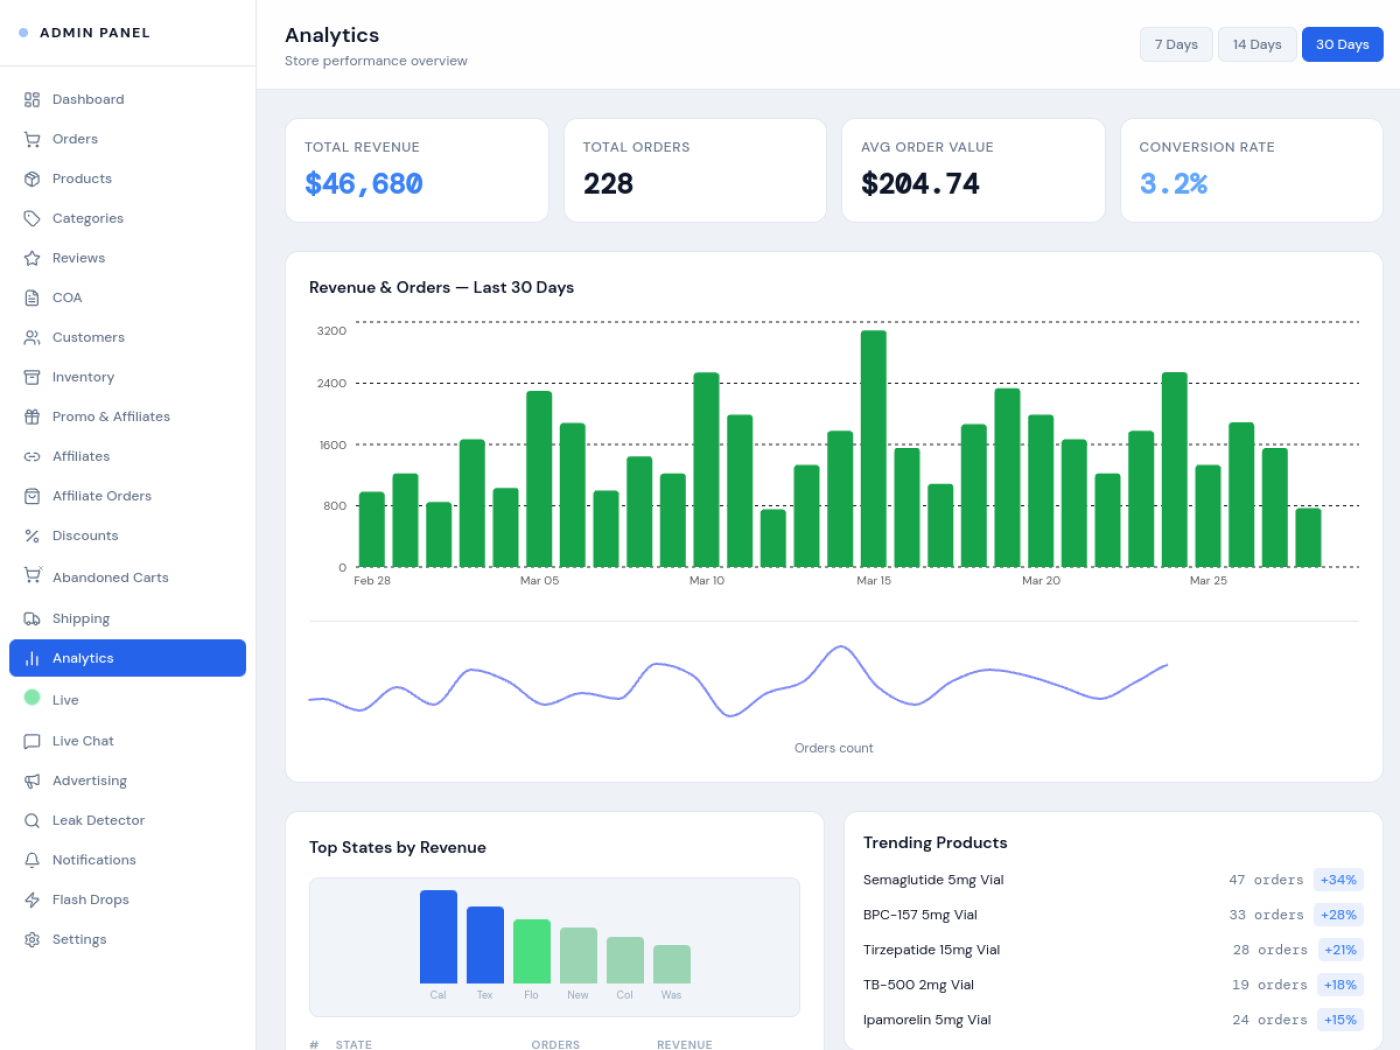The image size is (1400, 1050).
Task: Open Settings via the gear icon
Action: pos(32,939)
